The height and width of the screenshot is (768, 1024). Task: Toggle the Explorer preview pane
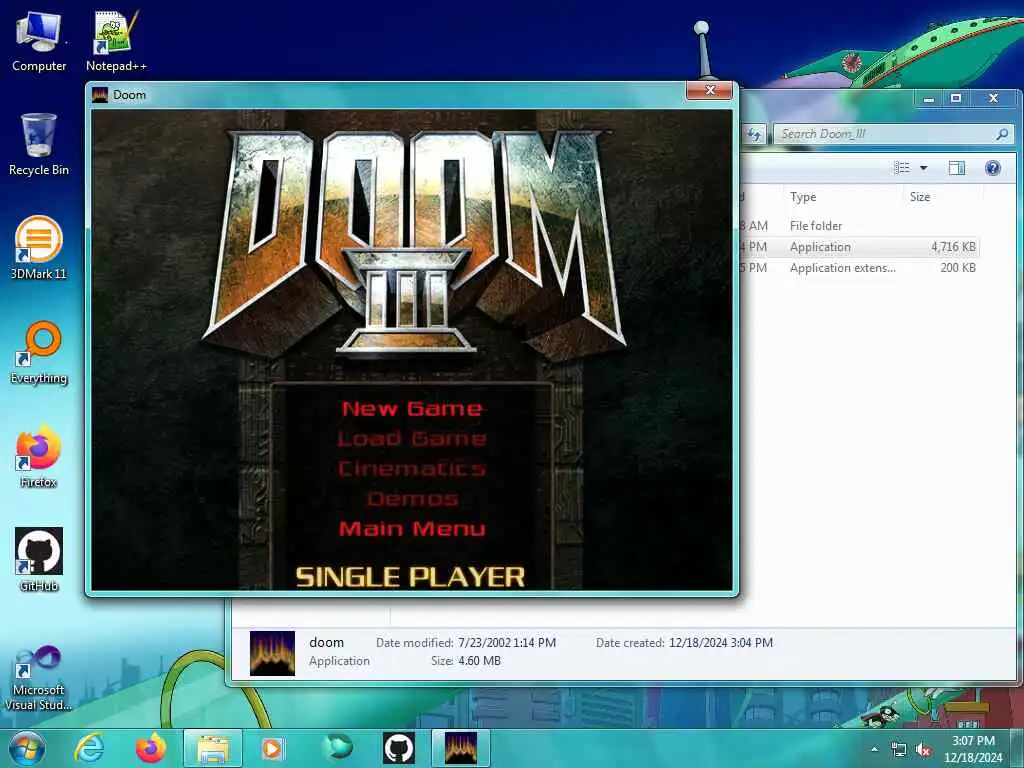pos(957,168)
